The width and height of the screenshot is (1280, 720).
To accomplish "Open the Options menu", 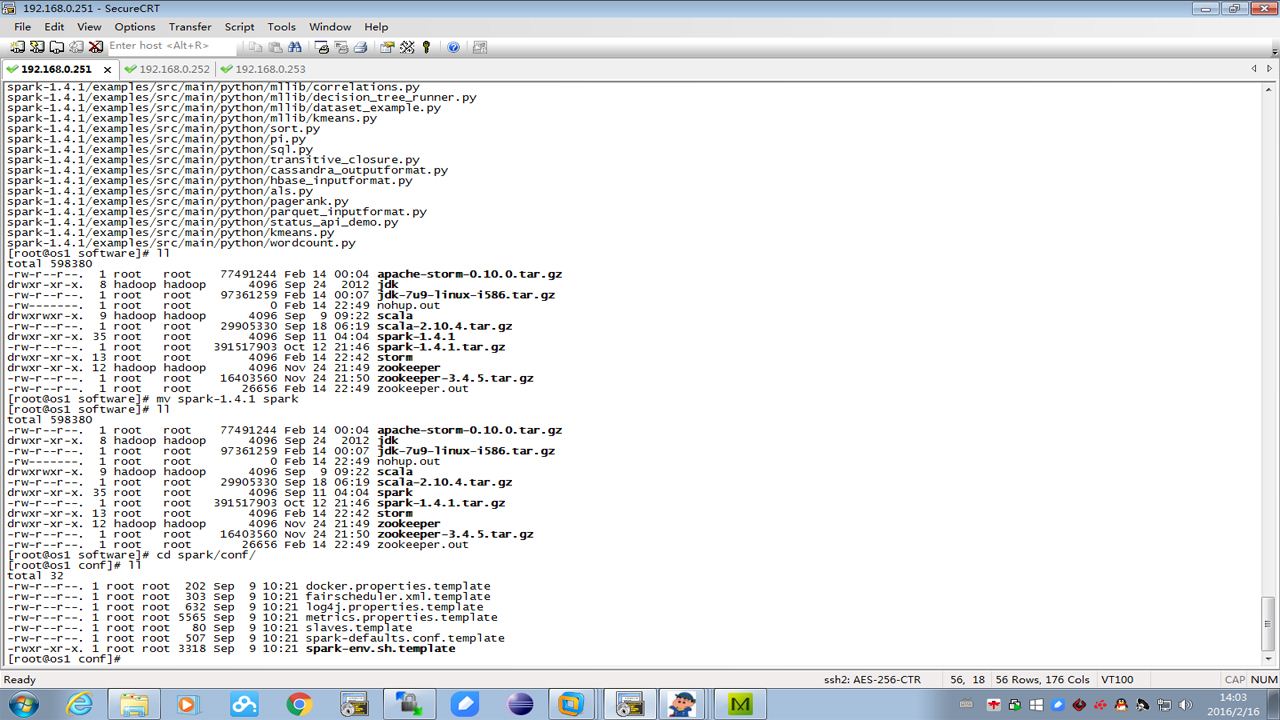I will (135, 27).
